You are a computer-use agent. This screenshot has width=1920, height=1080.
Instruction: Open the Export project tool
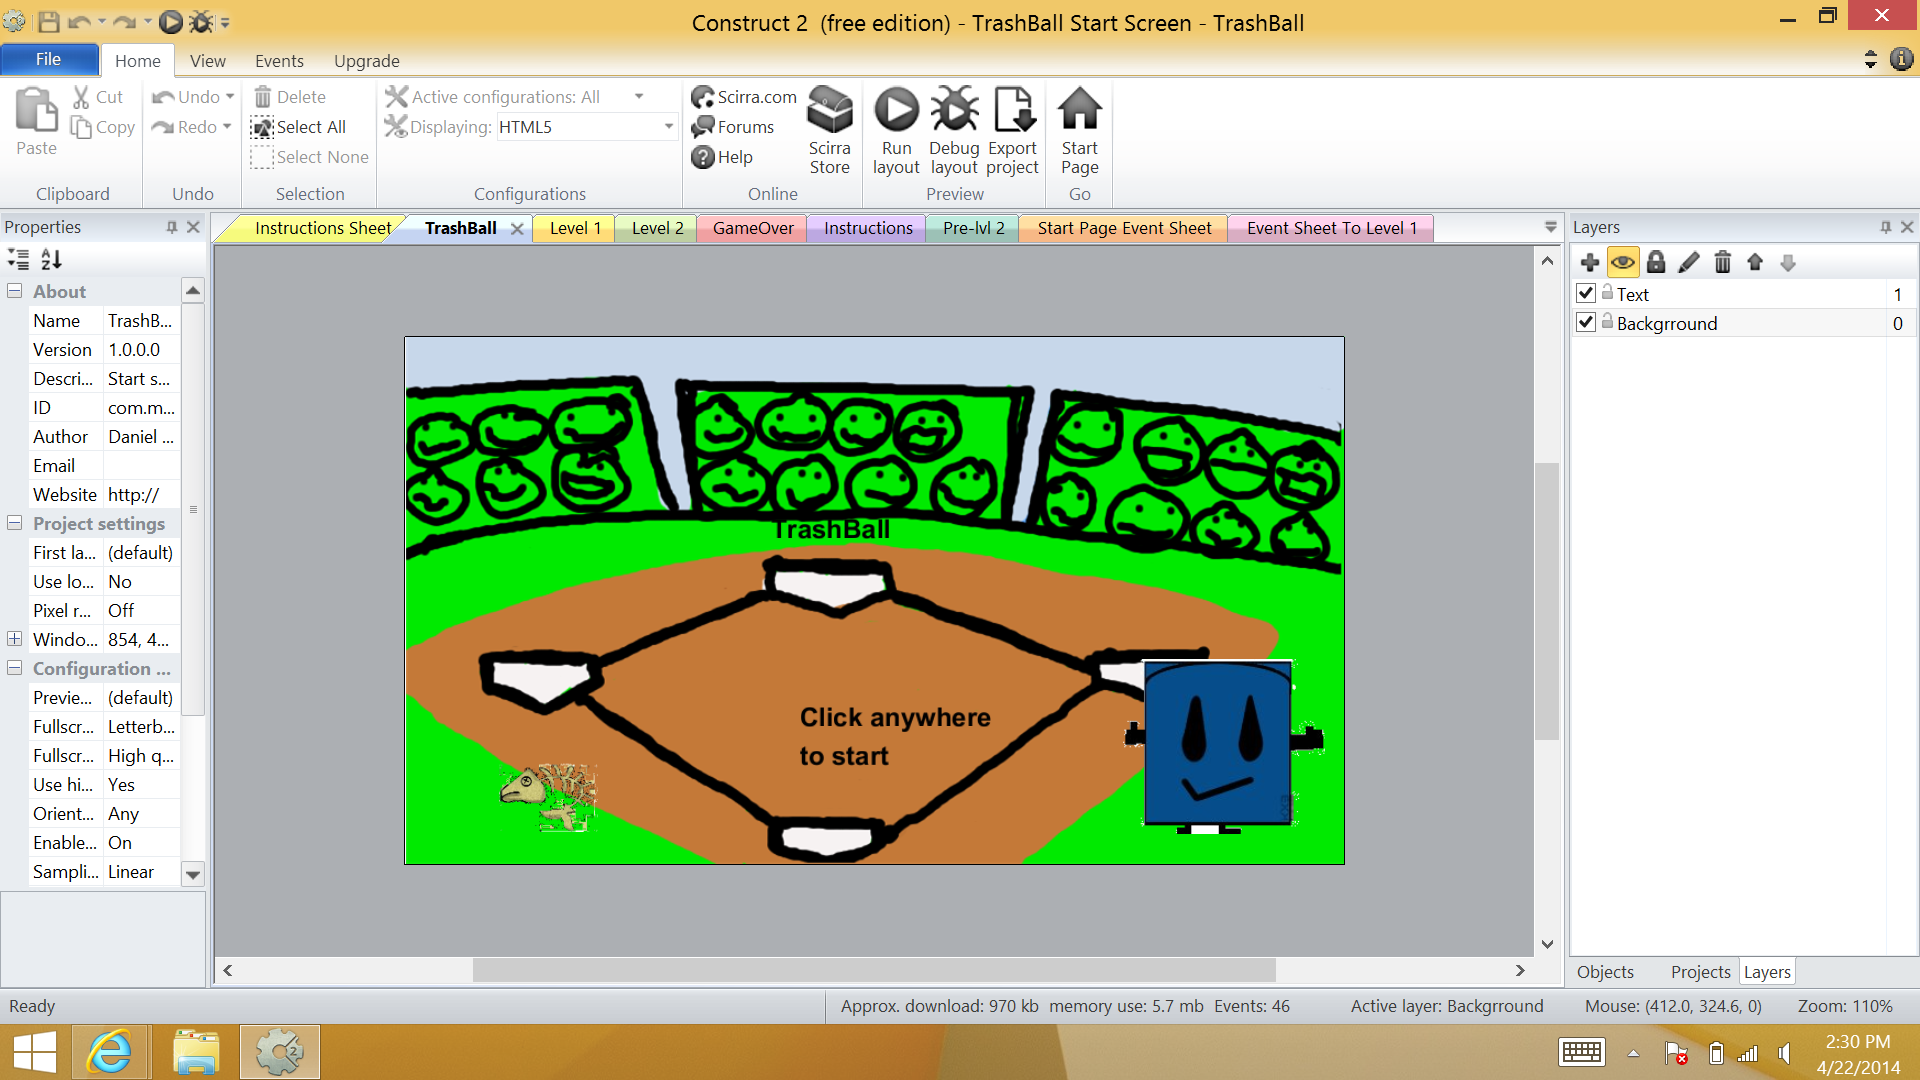pyautogui.click(x=1013, y=111)
